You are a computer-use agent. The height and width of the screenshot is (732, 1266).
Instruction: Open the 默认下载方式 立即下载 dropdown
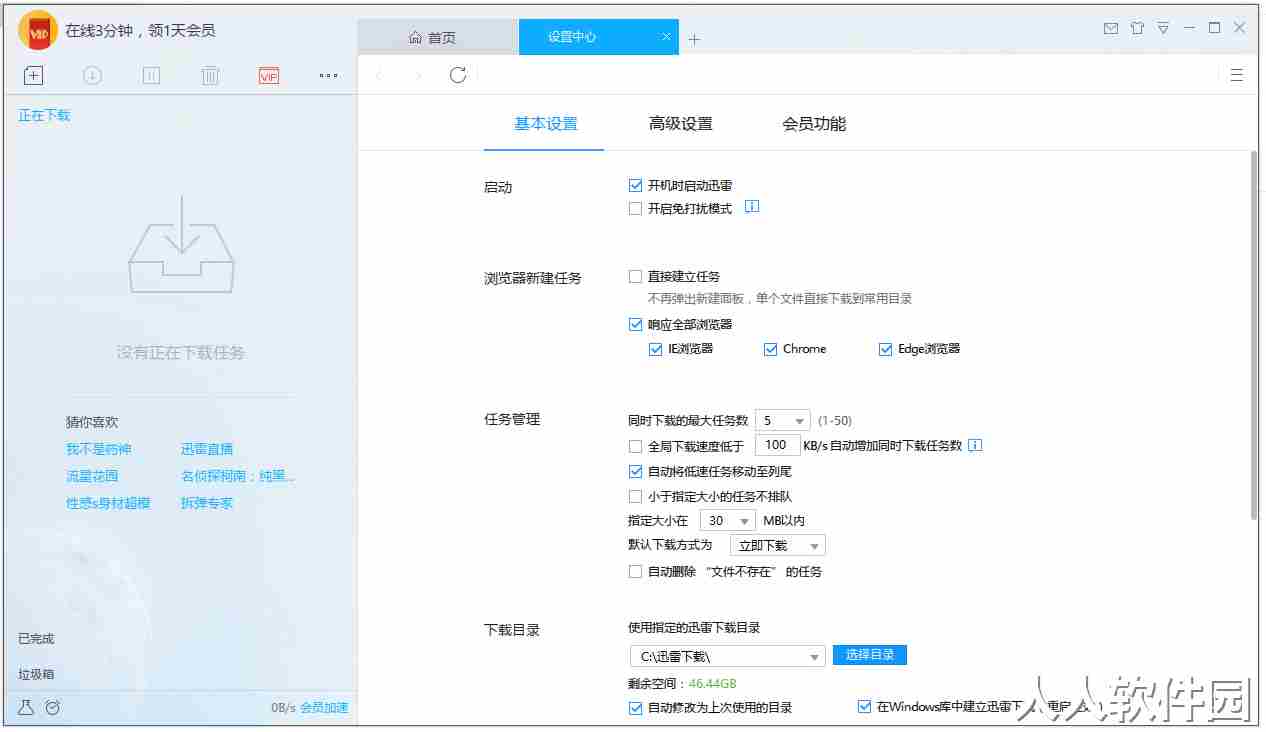[x=777, y=545]
